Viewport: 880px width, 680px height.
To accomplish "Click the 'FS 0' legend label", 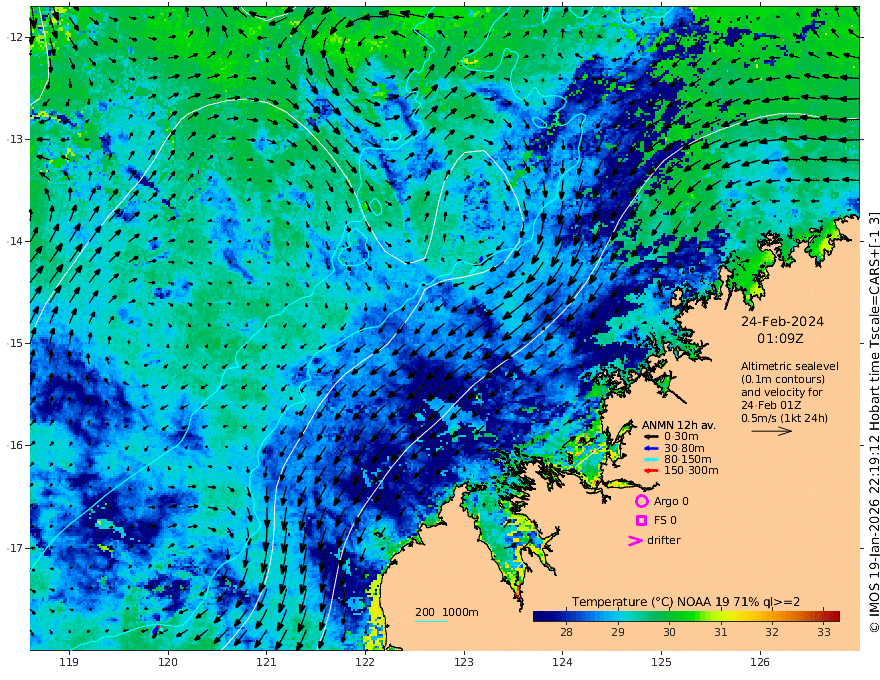I will click(x=665, y=521).
